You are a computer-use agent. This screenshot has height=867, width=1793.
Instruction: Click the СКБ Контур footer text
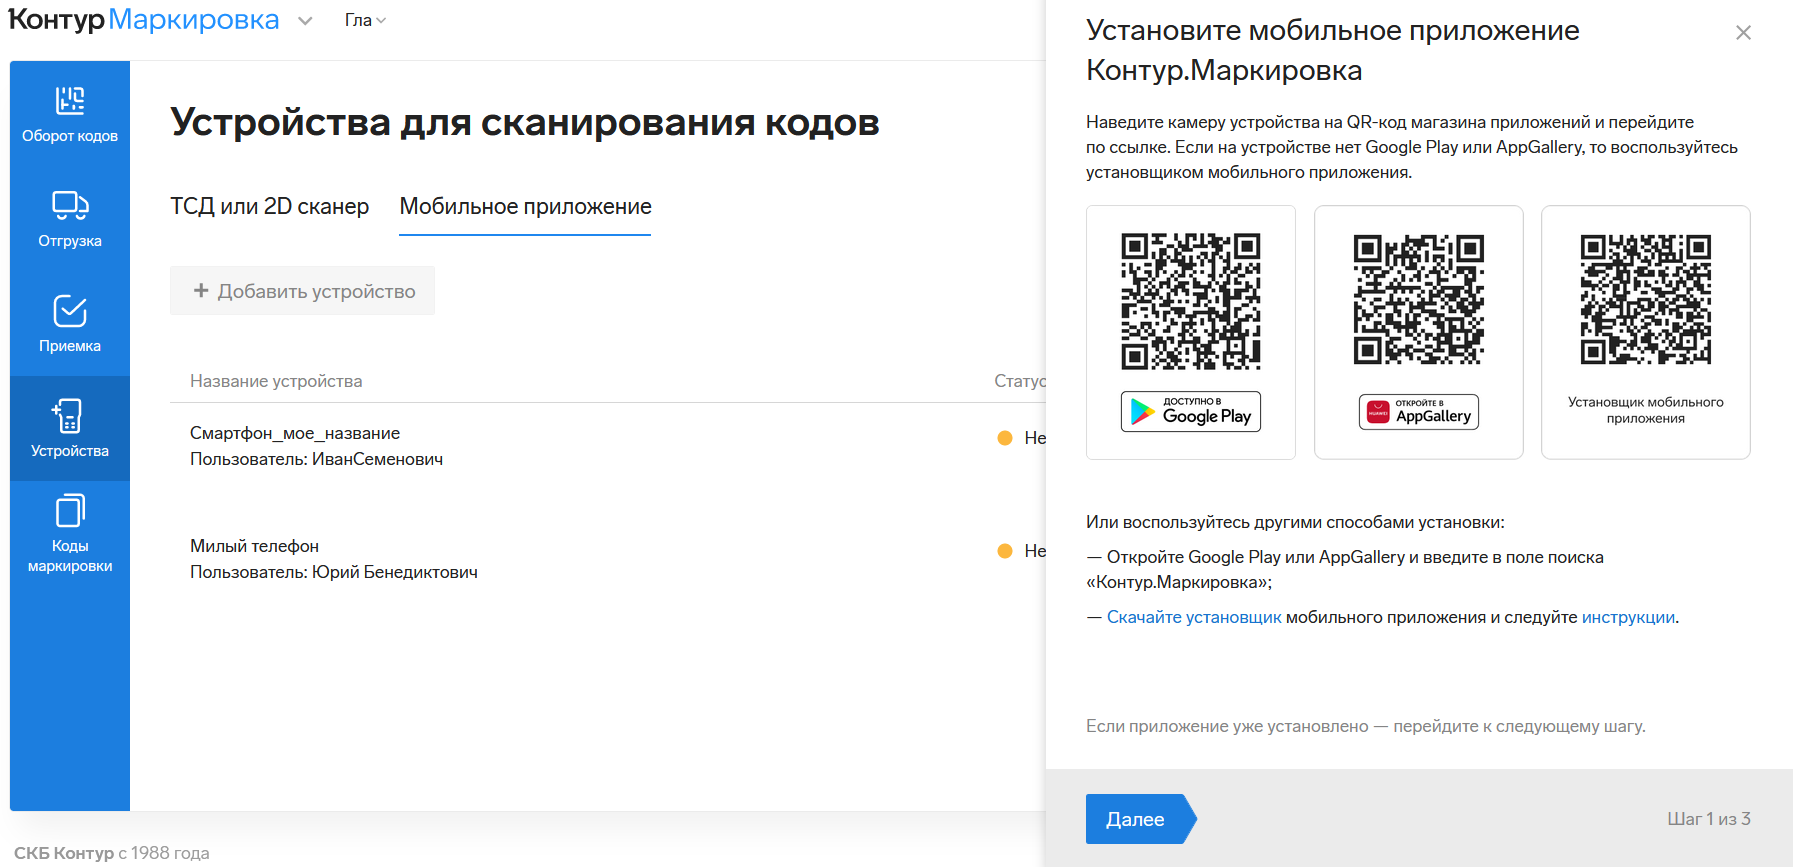tap(64, 853)
